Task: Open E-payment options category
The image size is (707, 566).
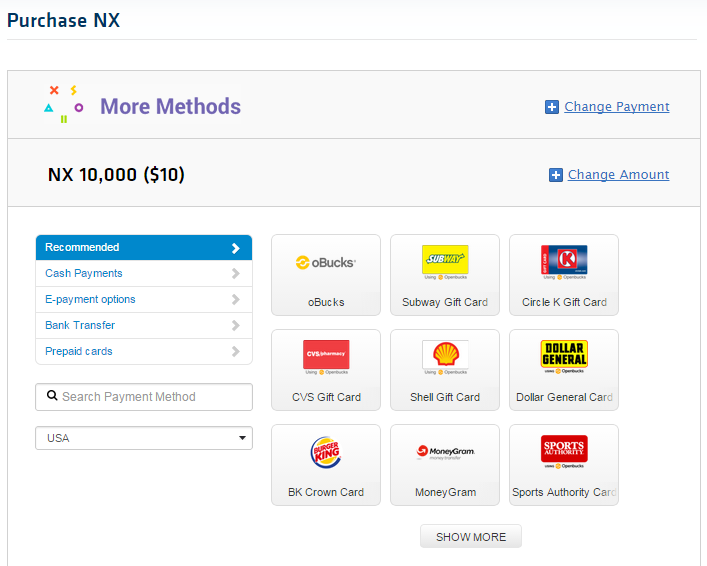Action: 144,299
